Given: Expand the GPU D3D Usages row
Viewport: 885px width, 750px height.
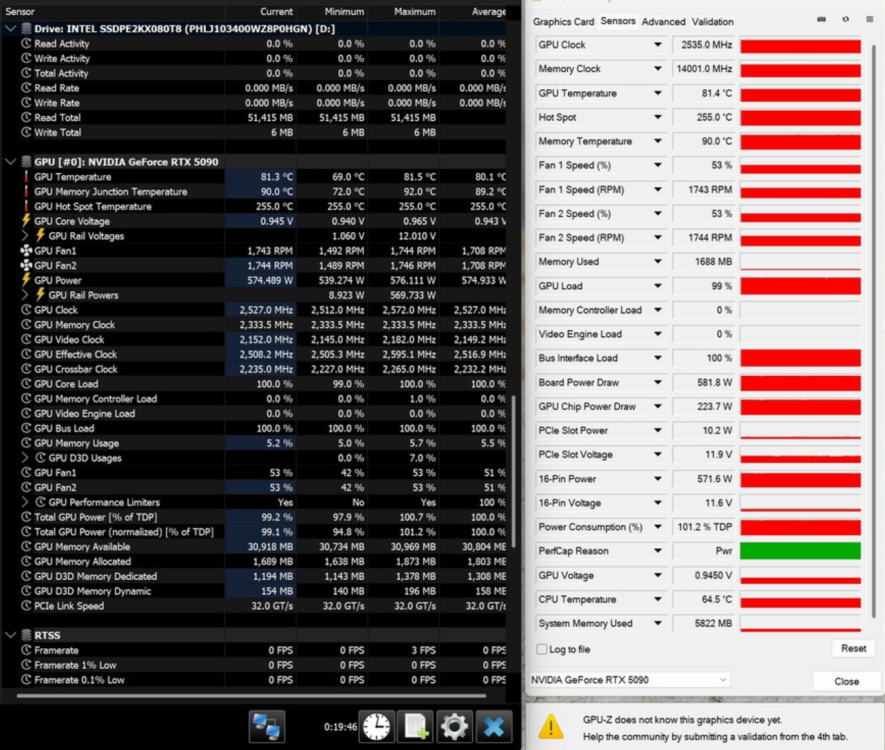Looking at the screenshot, I should [x=25, y=458].
